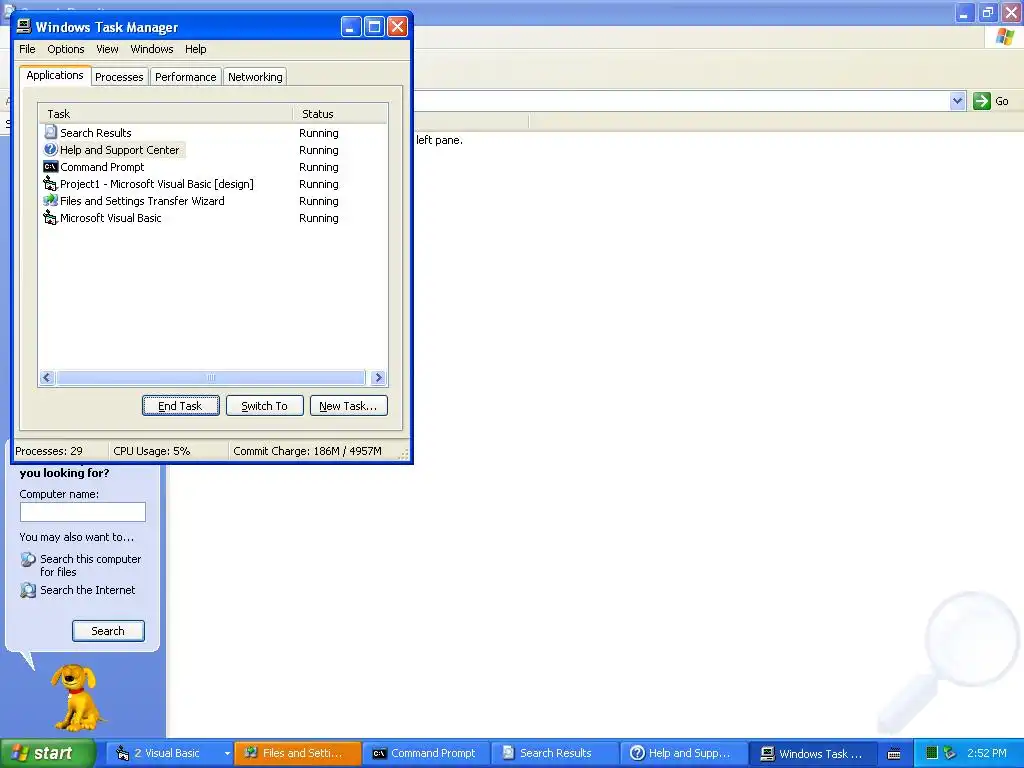1024x768 pixels.
Task: Open the address bar dropdown arrow
Action: (x=957, y=101)
